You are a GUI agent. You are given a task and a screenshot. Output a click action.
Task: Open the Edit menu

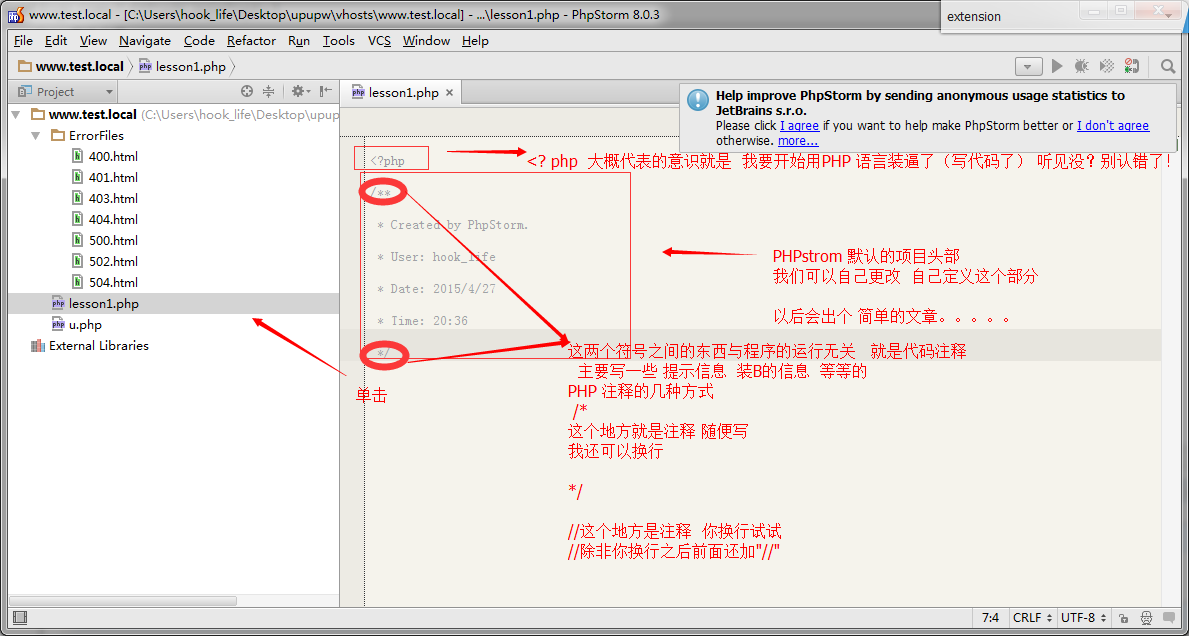[56, 41]
